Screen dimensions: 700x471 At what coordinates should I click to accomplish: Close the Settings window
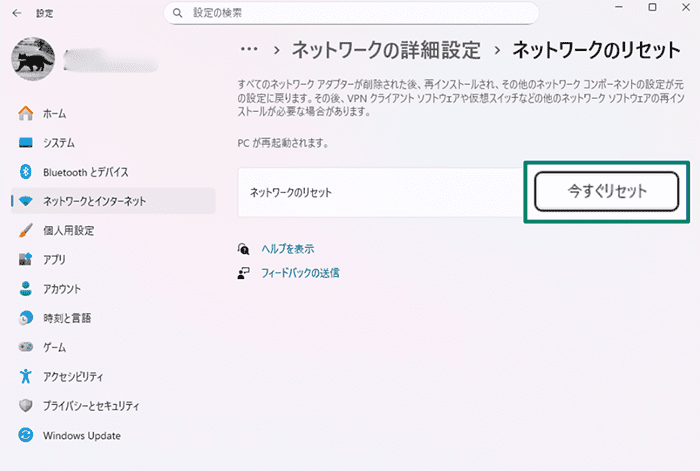686,7
